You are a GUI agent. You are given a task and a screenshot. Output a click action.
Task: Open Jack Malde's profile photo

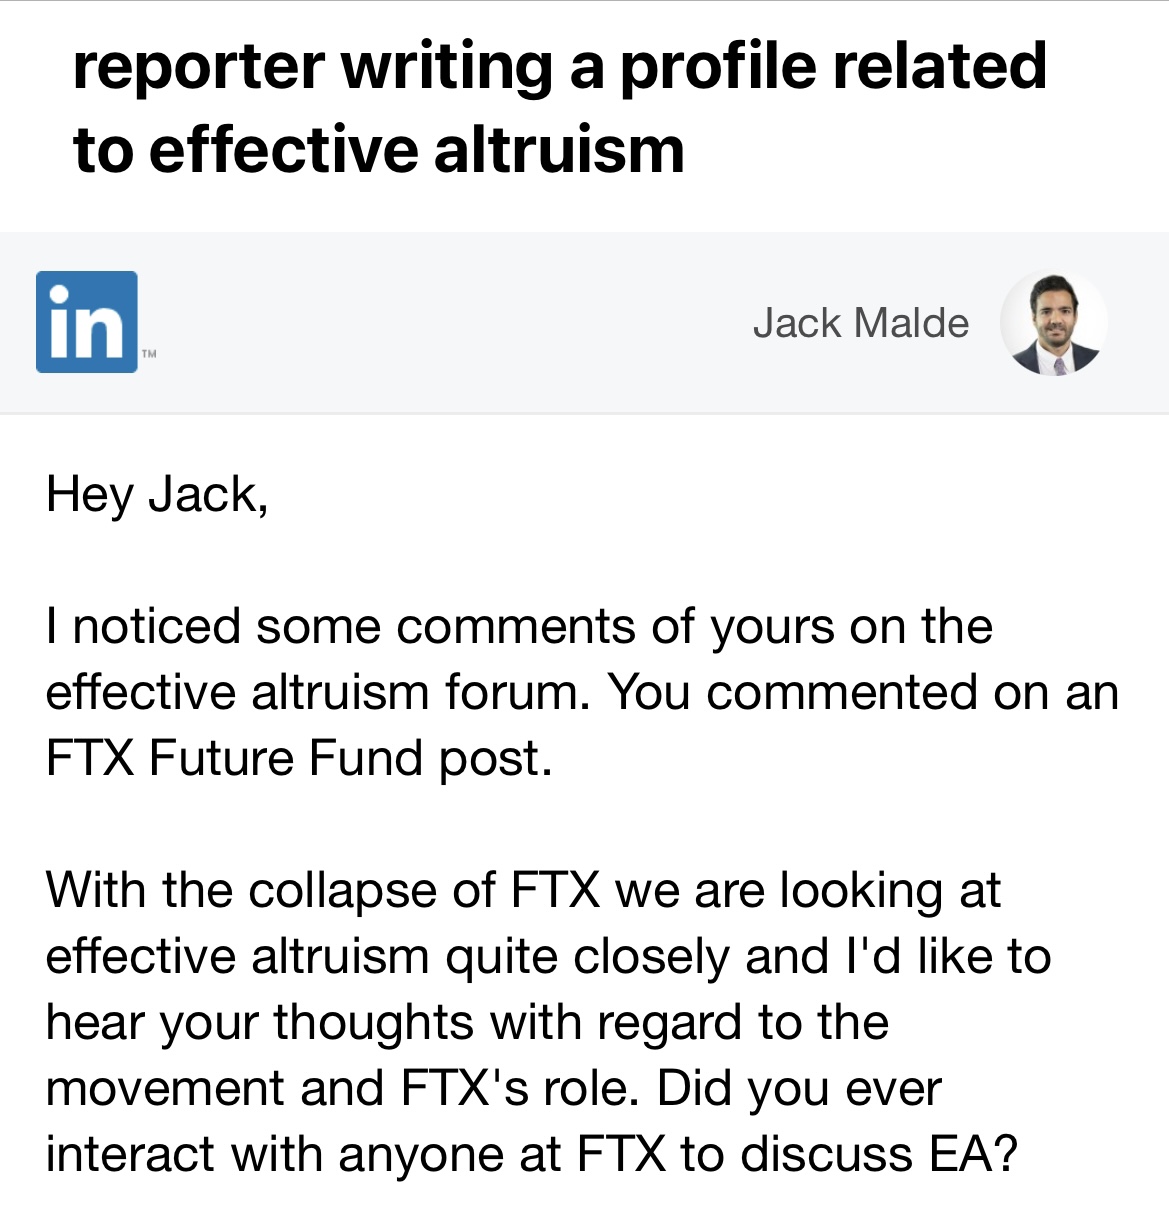click(1053, 323)
